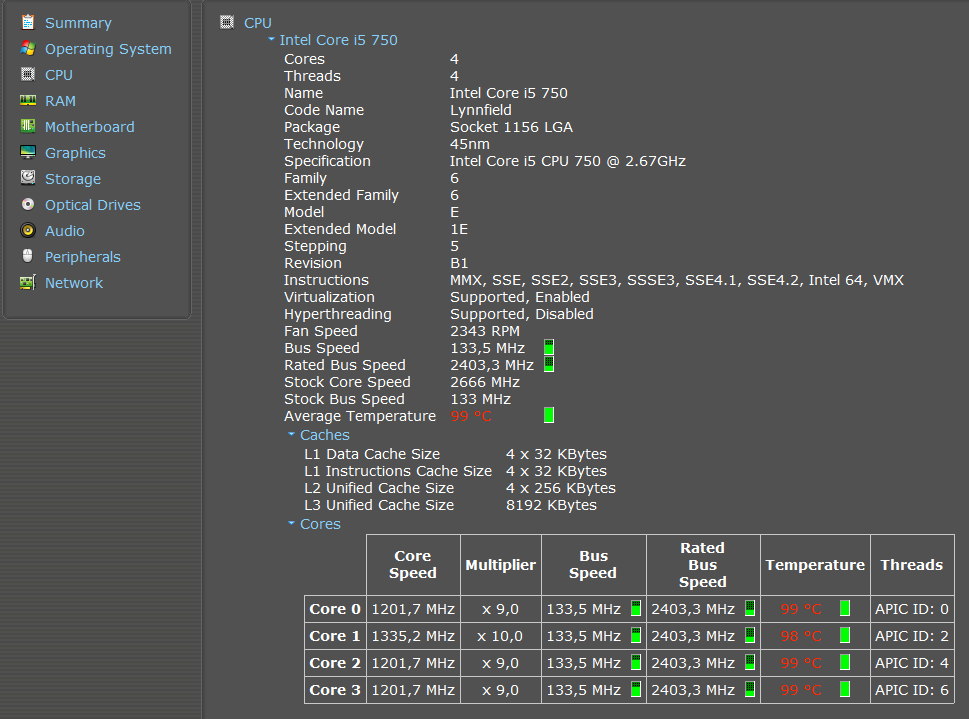969x719 pixels.
Task: Open the Optical Drives section
Action: coord(93,205)
